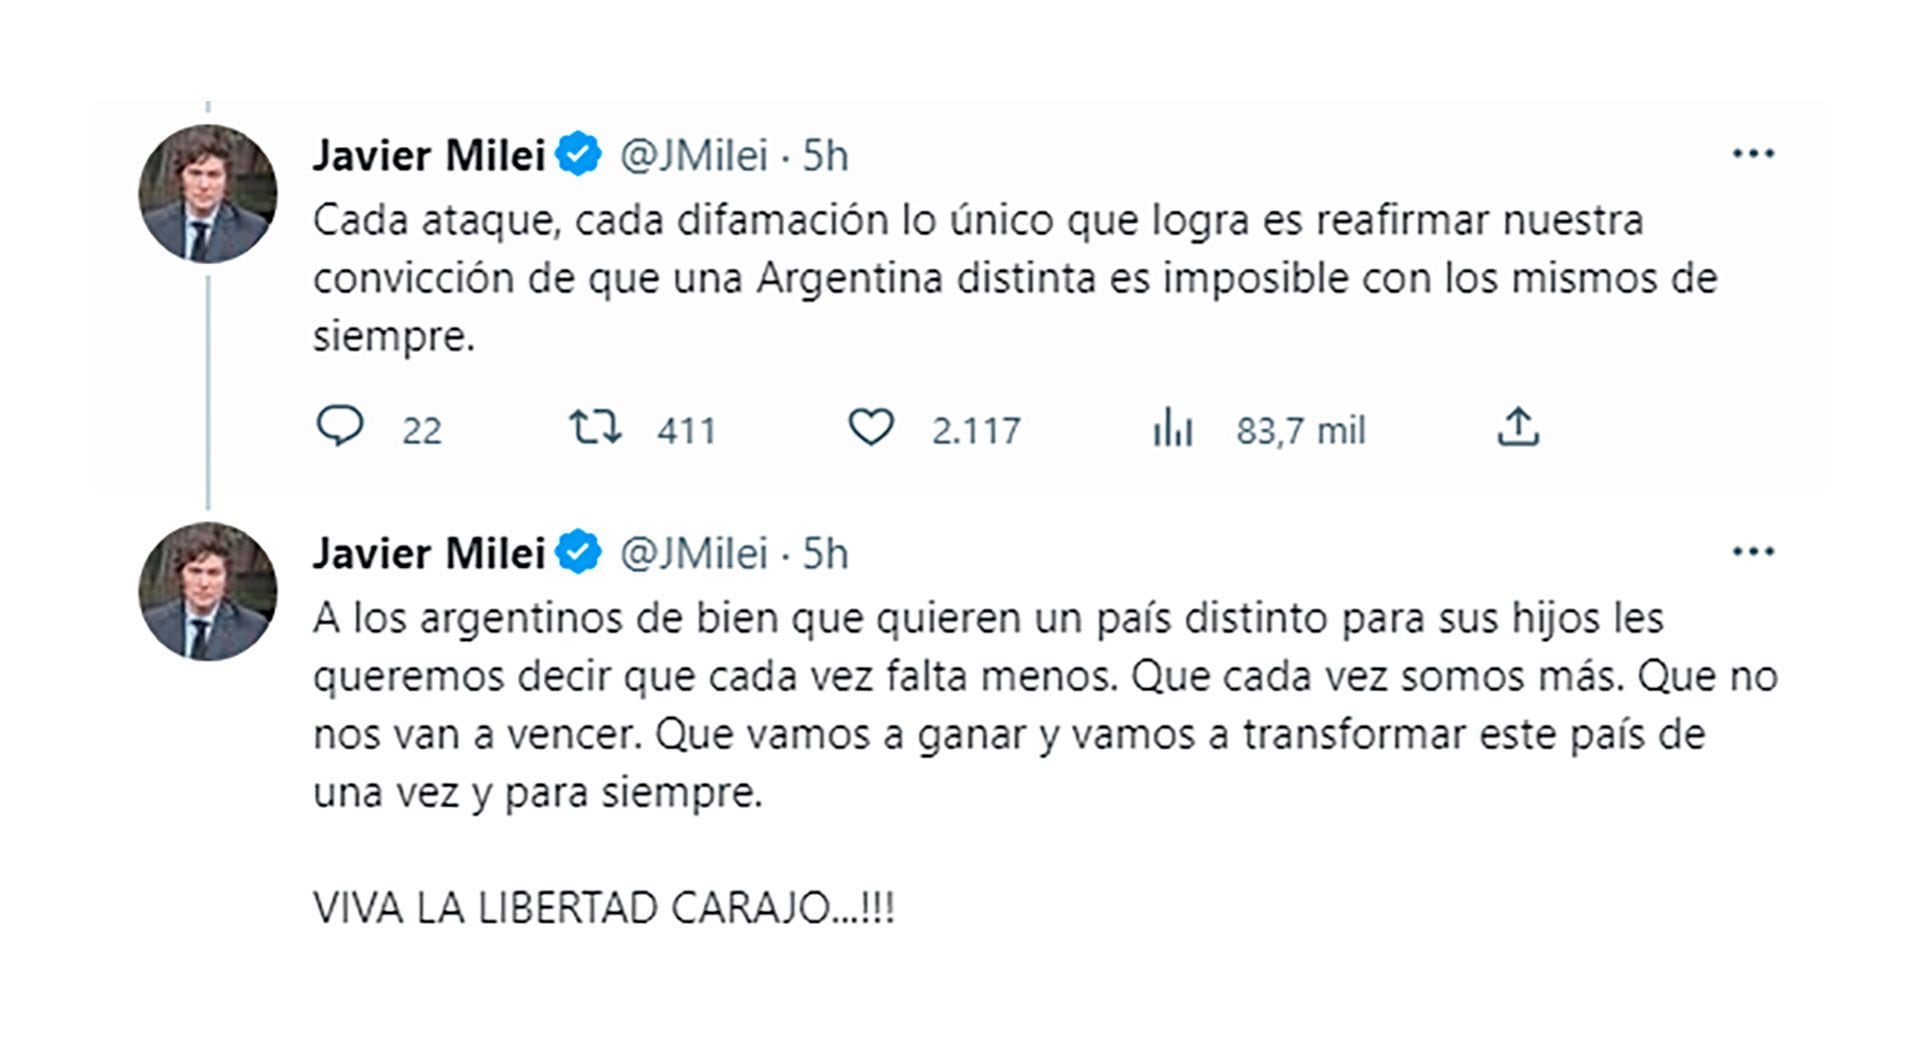Image resolution: width=1920 pixels, height=1053 pixels.
Task: Open @JMilei handle on first tweet
Action: pyautogui.click(x=694, y=156)
